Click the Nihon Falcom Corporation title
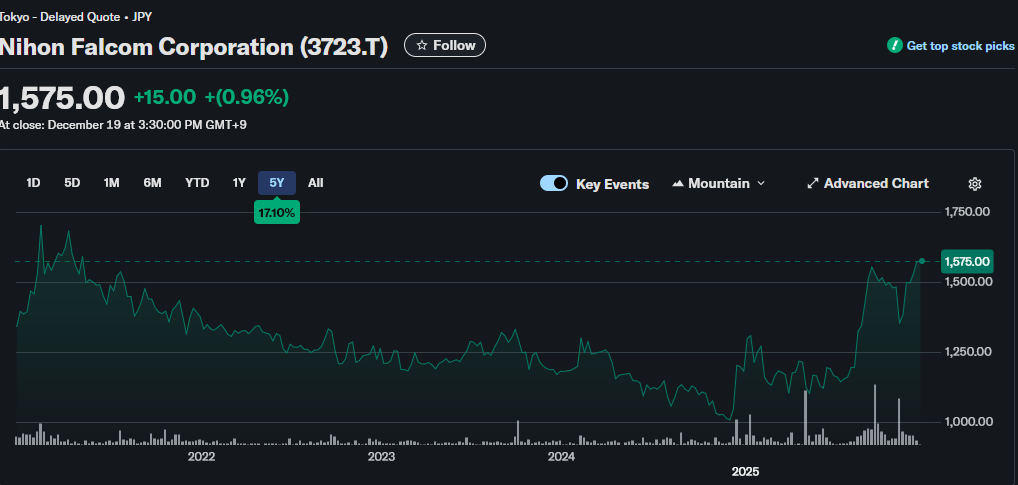Viewport: 1018px width, 485px height. 193,47
